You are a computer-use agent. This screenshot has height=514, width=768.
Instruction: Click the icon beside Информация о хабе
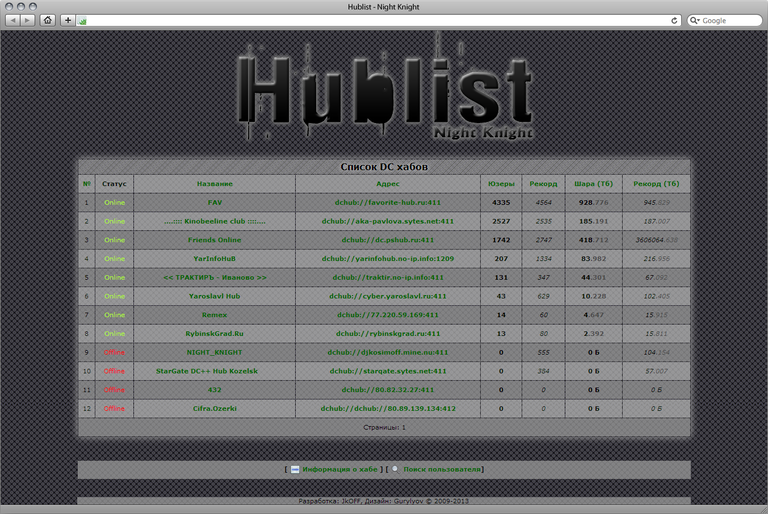(295, 468)
